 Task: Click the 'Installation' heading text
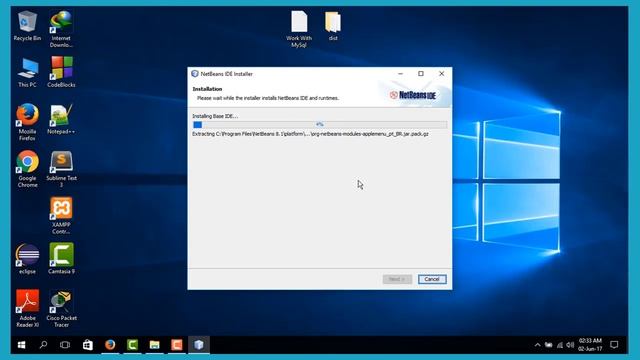[207, 89]
